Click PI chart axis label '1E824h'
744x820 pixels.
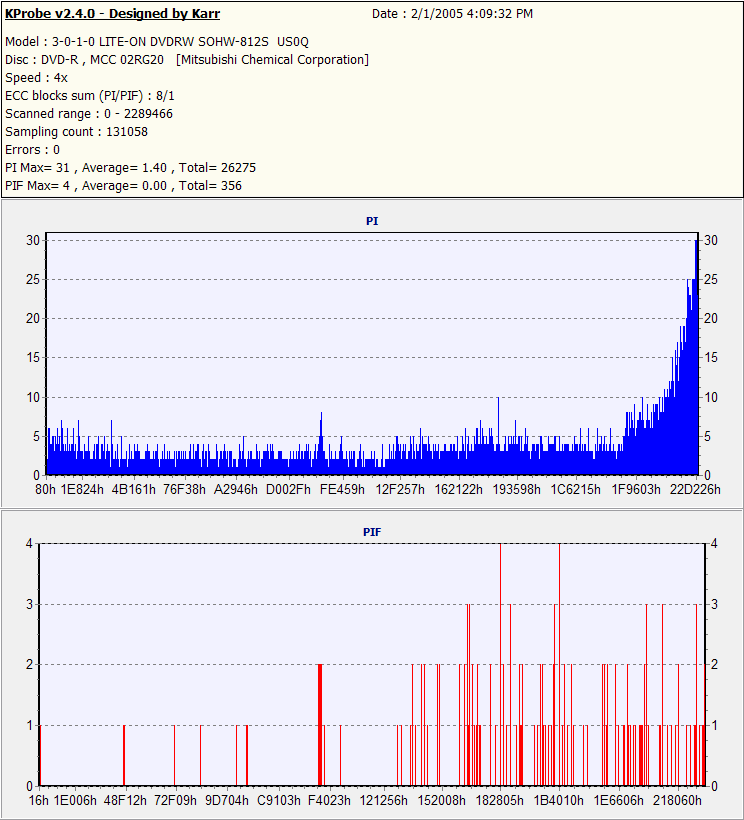(82, 489)
